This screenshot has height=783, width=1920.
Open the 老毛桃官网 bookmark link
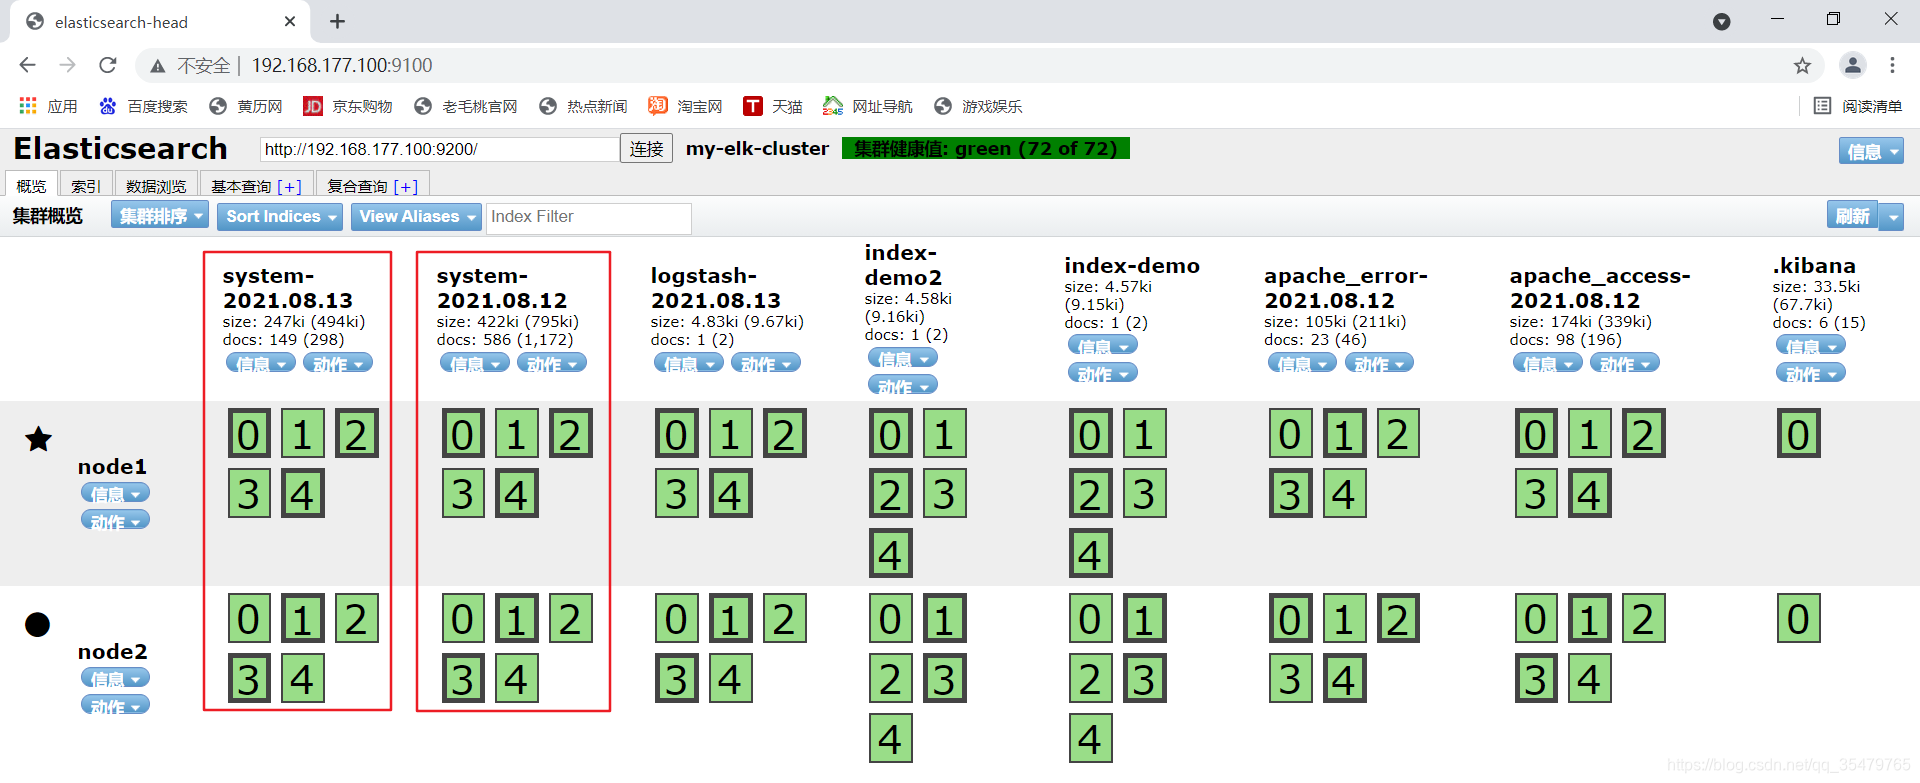[x=465, y=106]
